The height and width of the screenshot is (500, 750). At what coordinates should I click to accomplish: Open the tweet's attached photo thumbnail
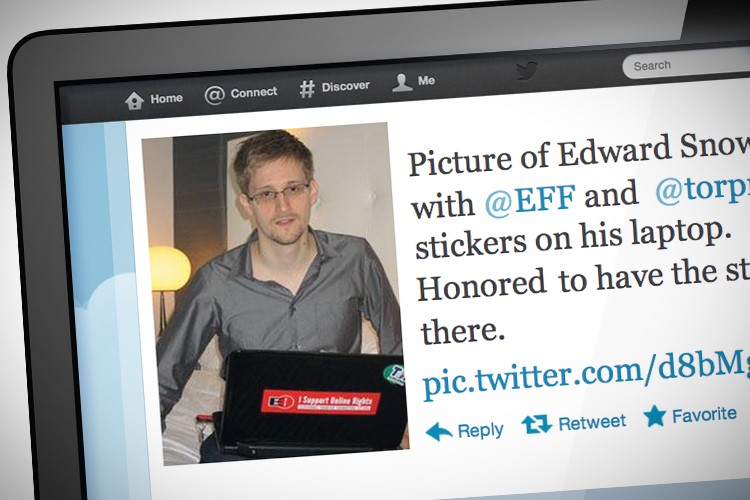click(275, 293)
